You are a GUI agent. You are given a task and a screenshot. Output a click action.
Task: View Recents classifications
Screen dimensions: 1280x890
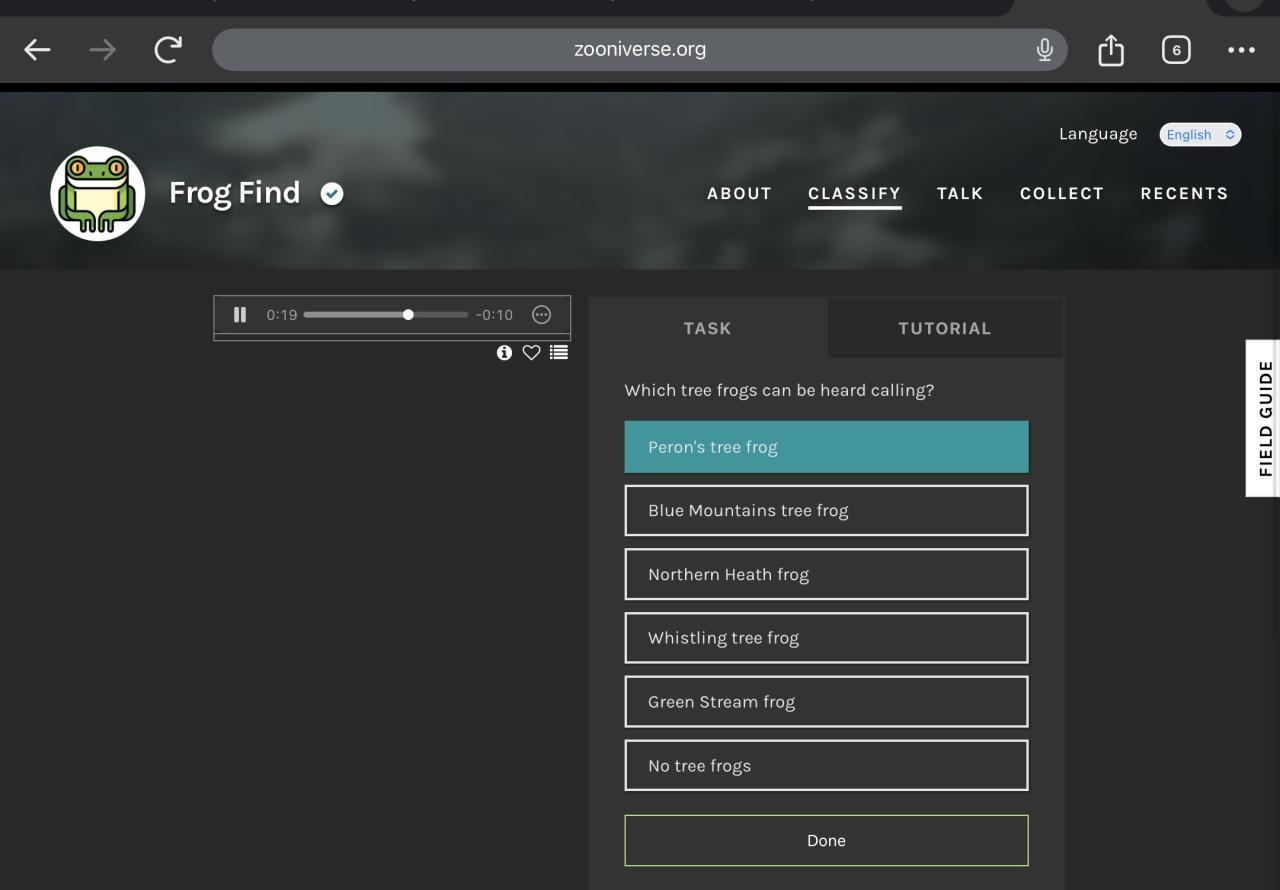(1184, 194)
